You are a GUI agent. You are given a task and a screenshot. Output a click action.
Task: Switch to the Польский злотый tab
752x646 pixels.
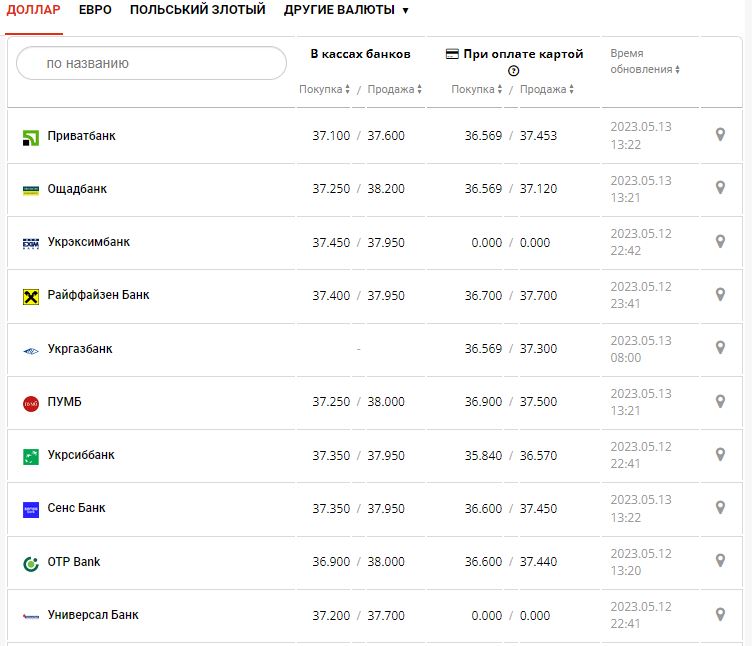pos(197,10)
